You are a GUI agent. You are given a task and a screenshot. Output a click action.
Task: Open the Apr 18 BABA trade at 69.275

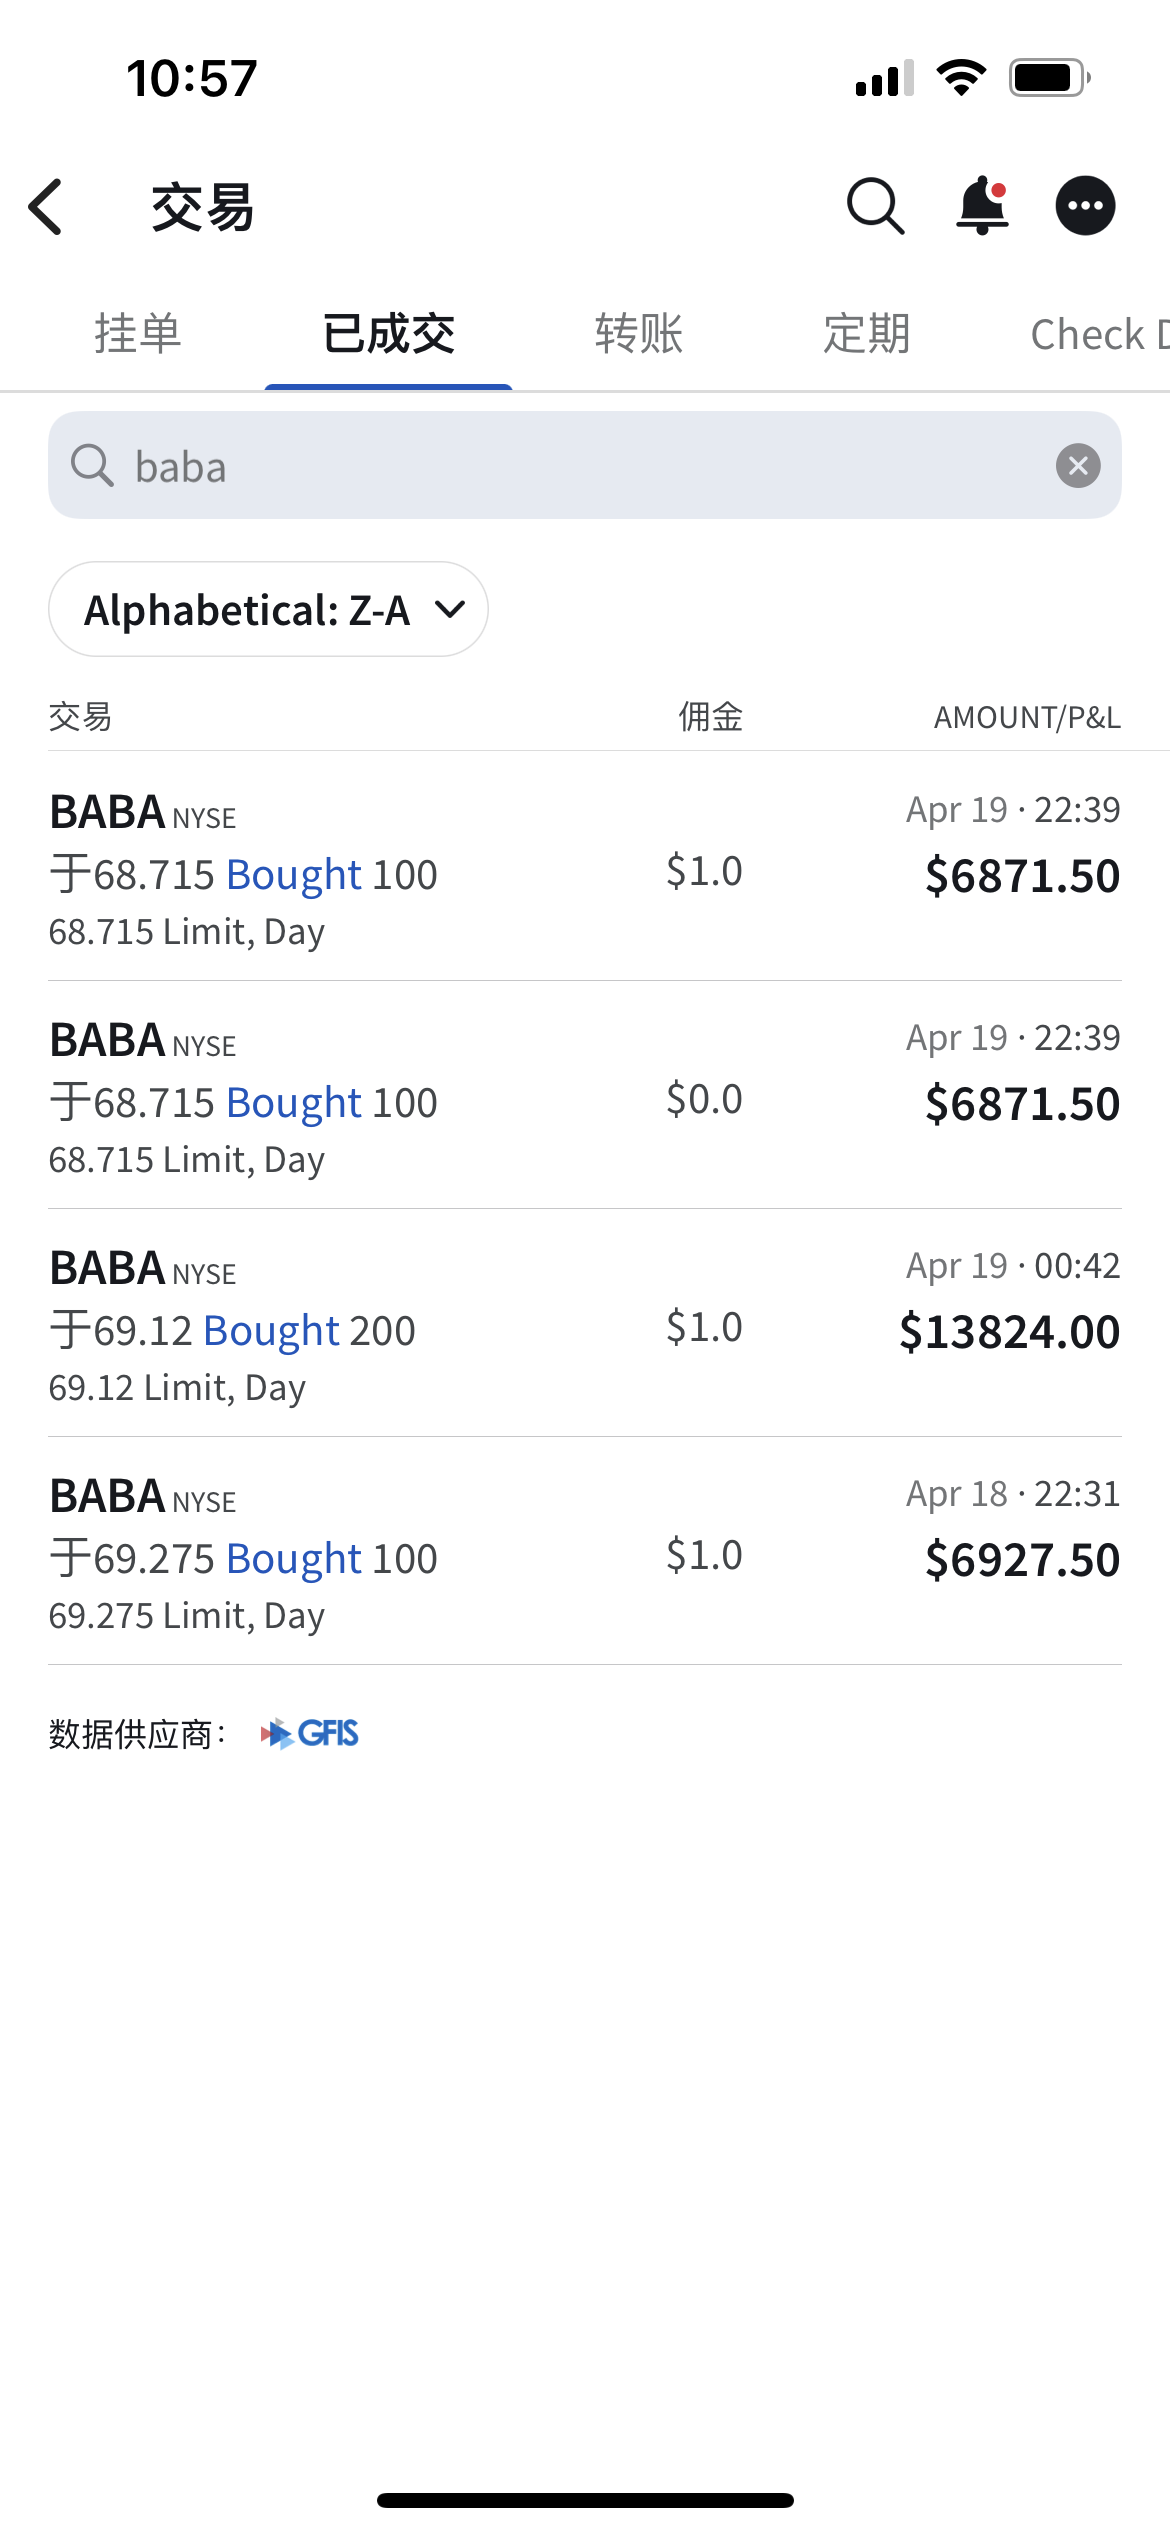[x=585, y=1552]
